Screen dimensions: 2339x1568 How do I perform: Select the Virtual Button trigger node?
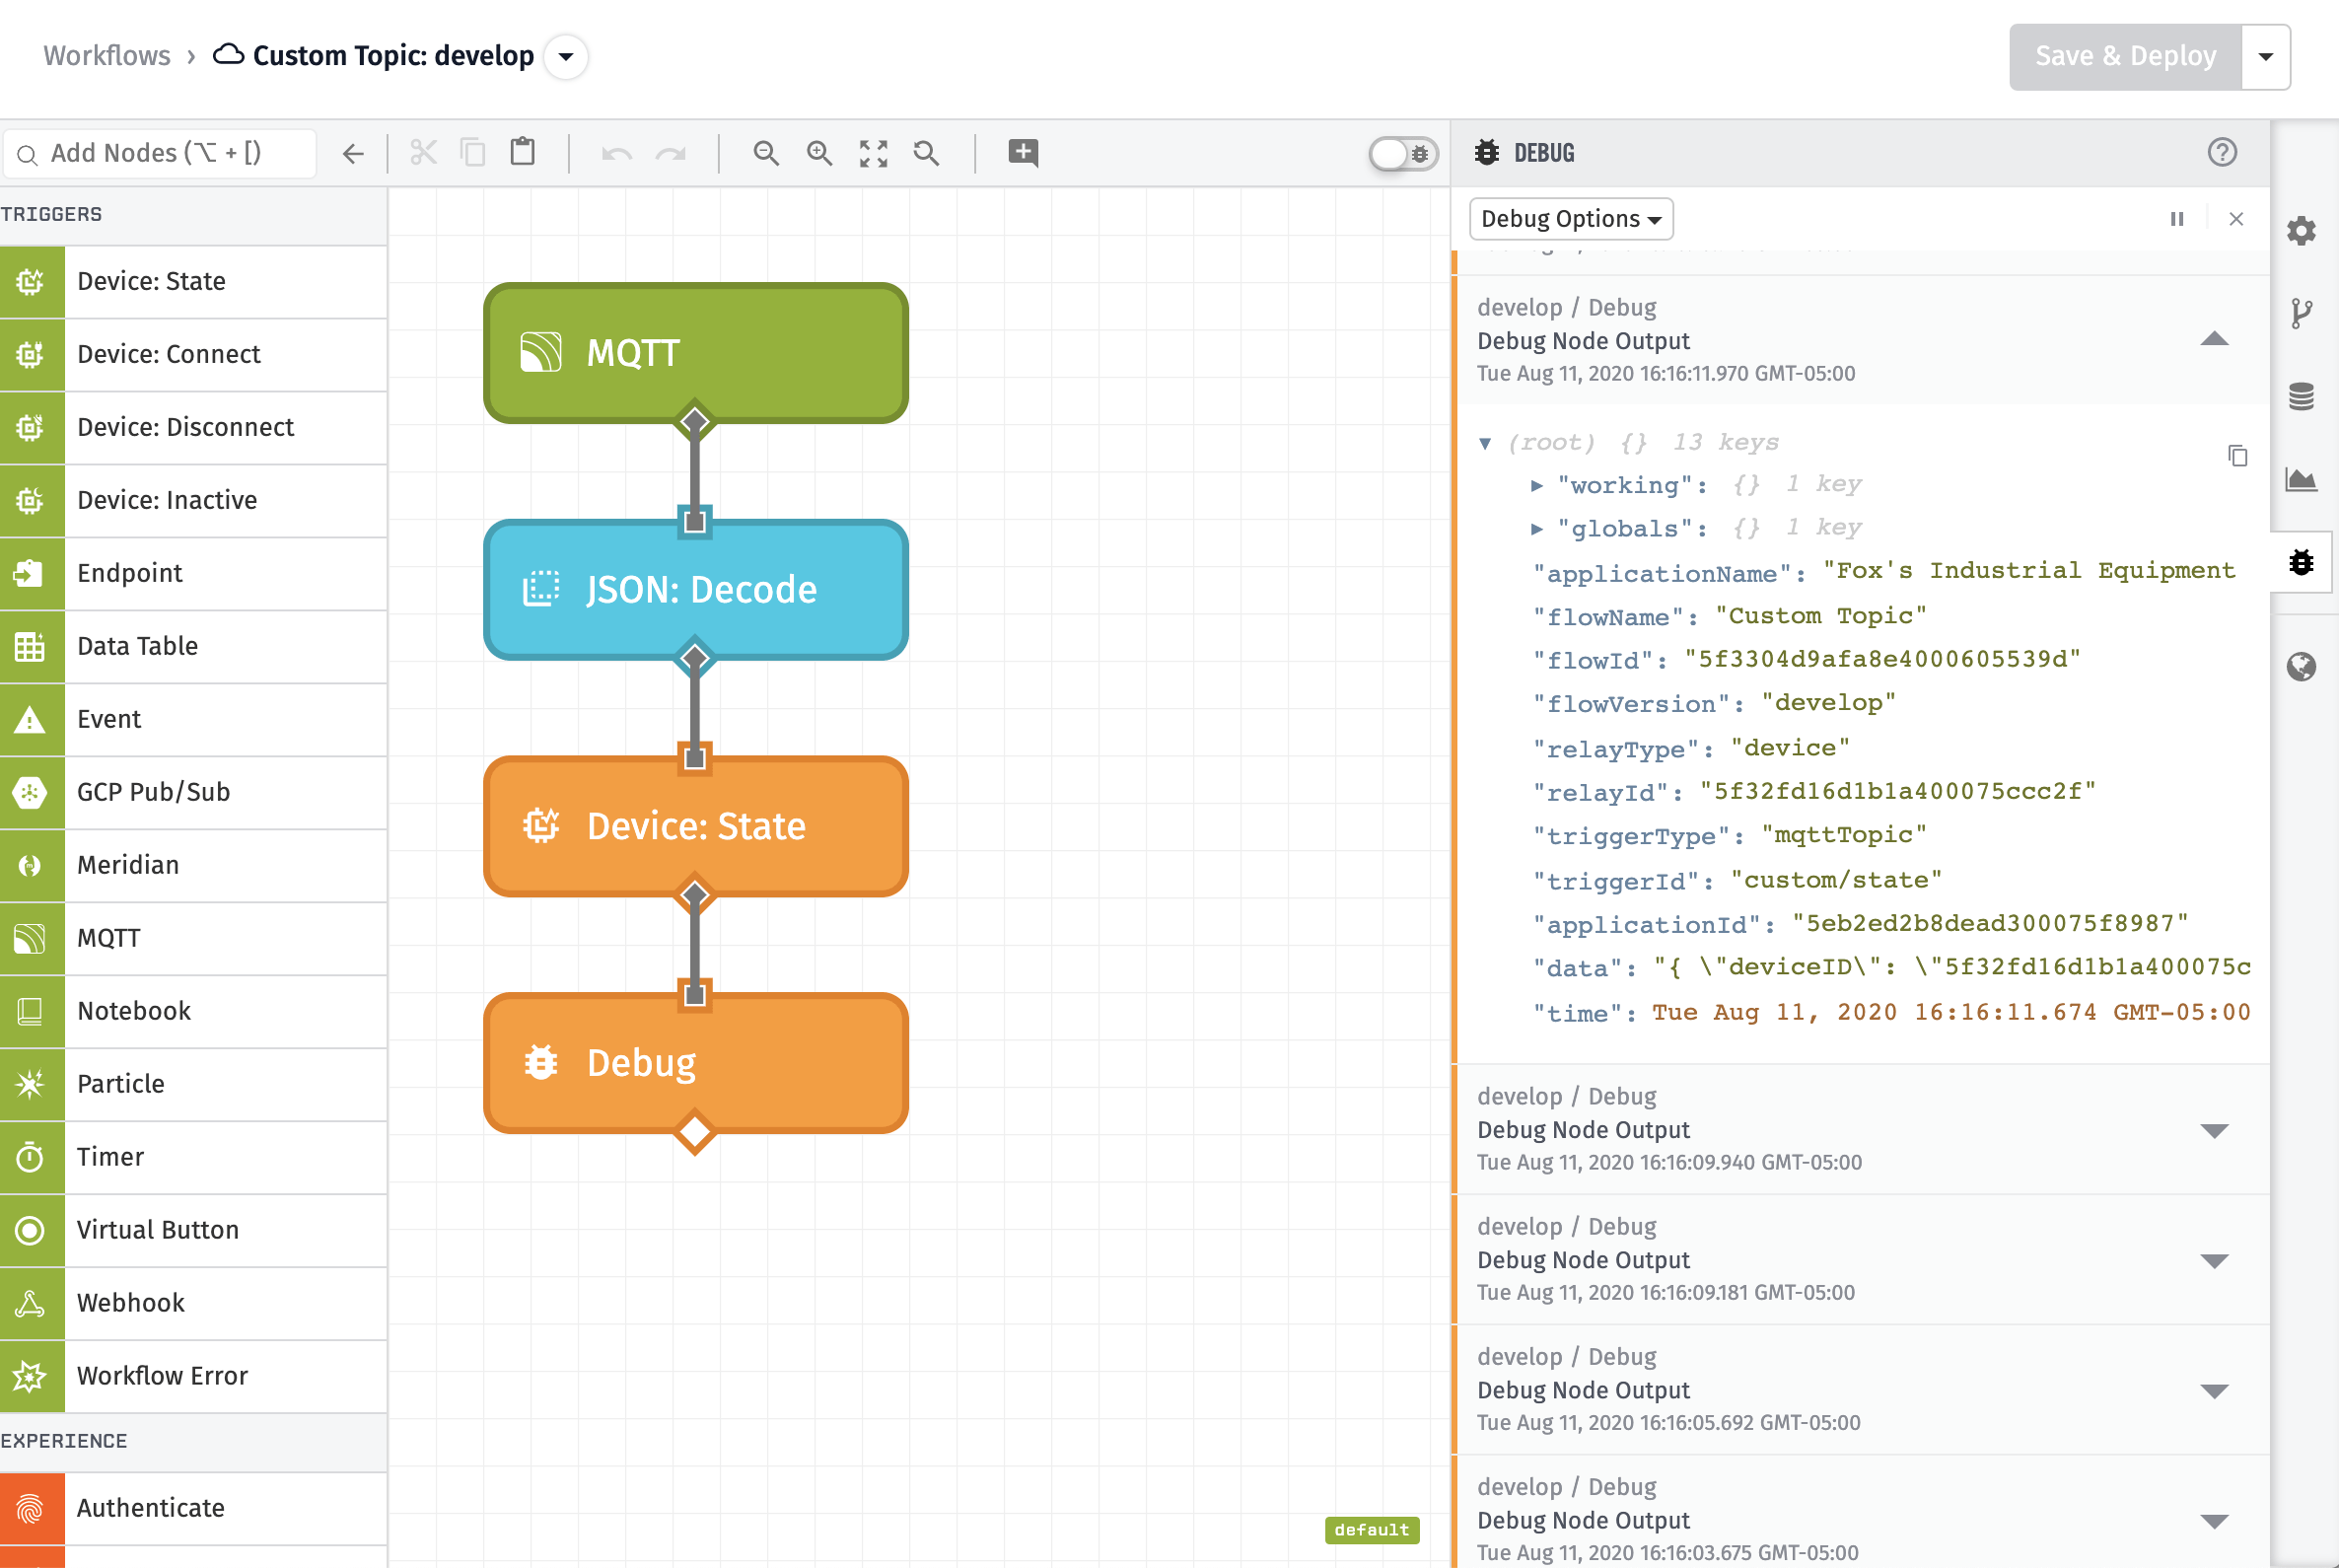193,1231
